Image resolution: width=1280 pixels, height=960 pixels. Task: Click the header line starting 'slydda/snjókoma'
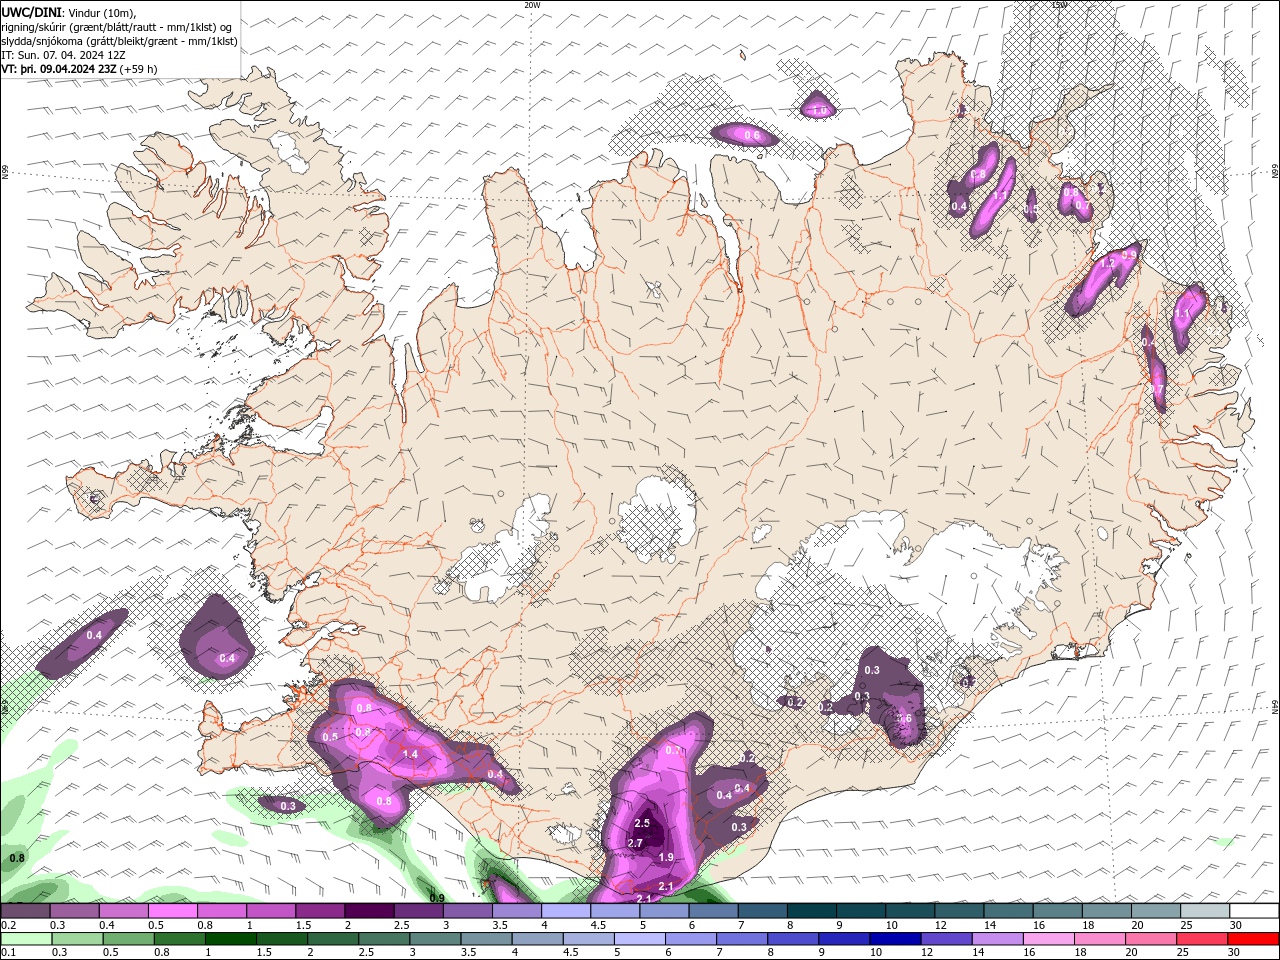[x=119, y=41]
